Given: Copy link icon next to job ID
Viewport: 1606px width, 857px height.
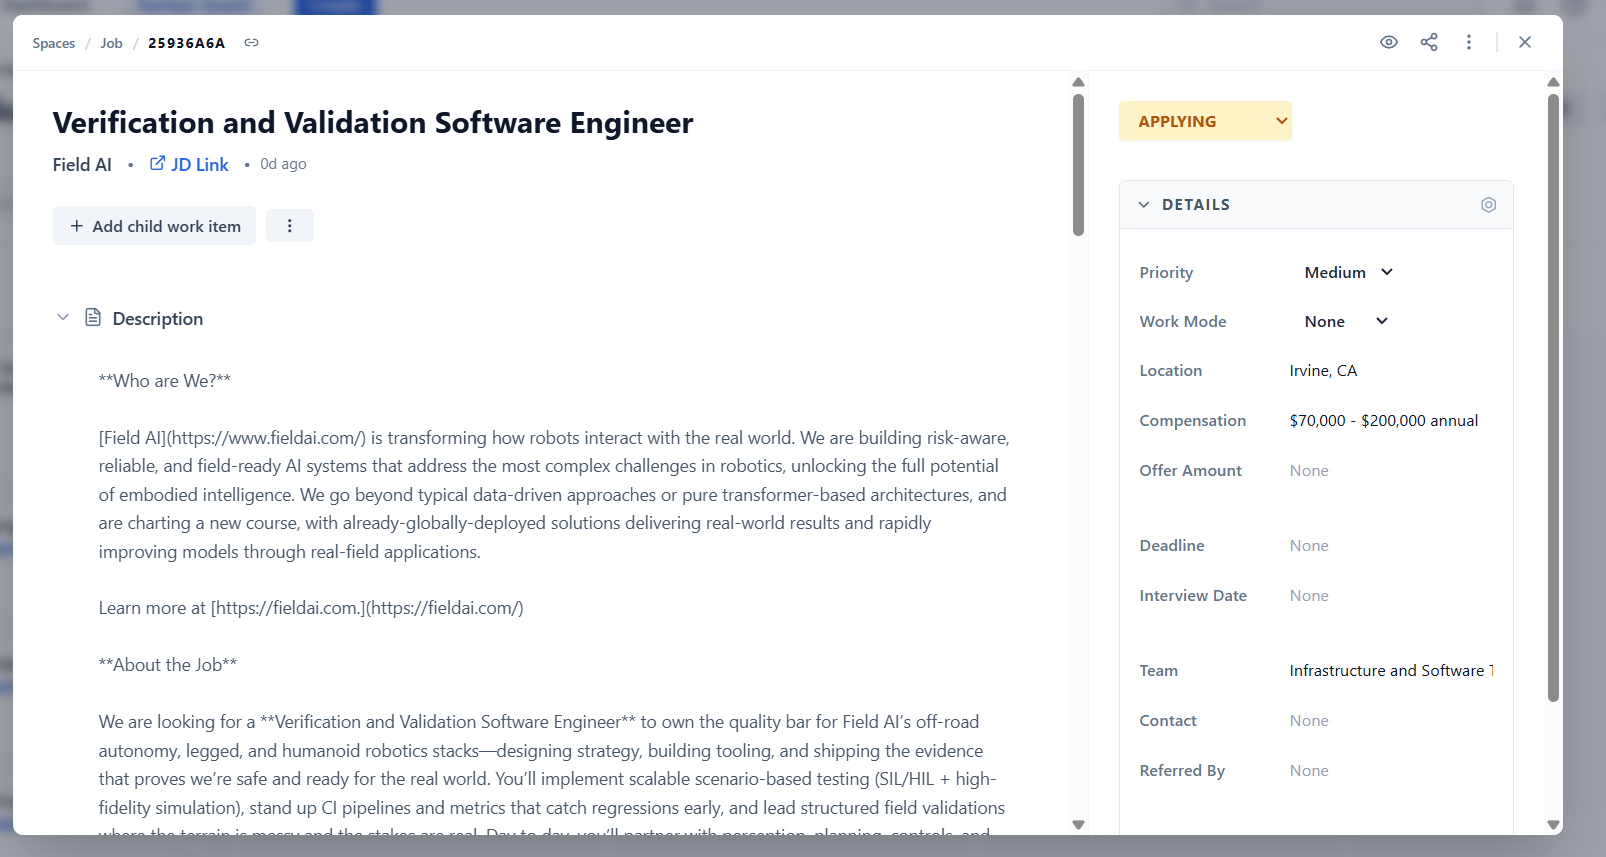Looking at the screenshot, I should 251,43.
